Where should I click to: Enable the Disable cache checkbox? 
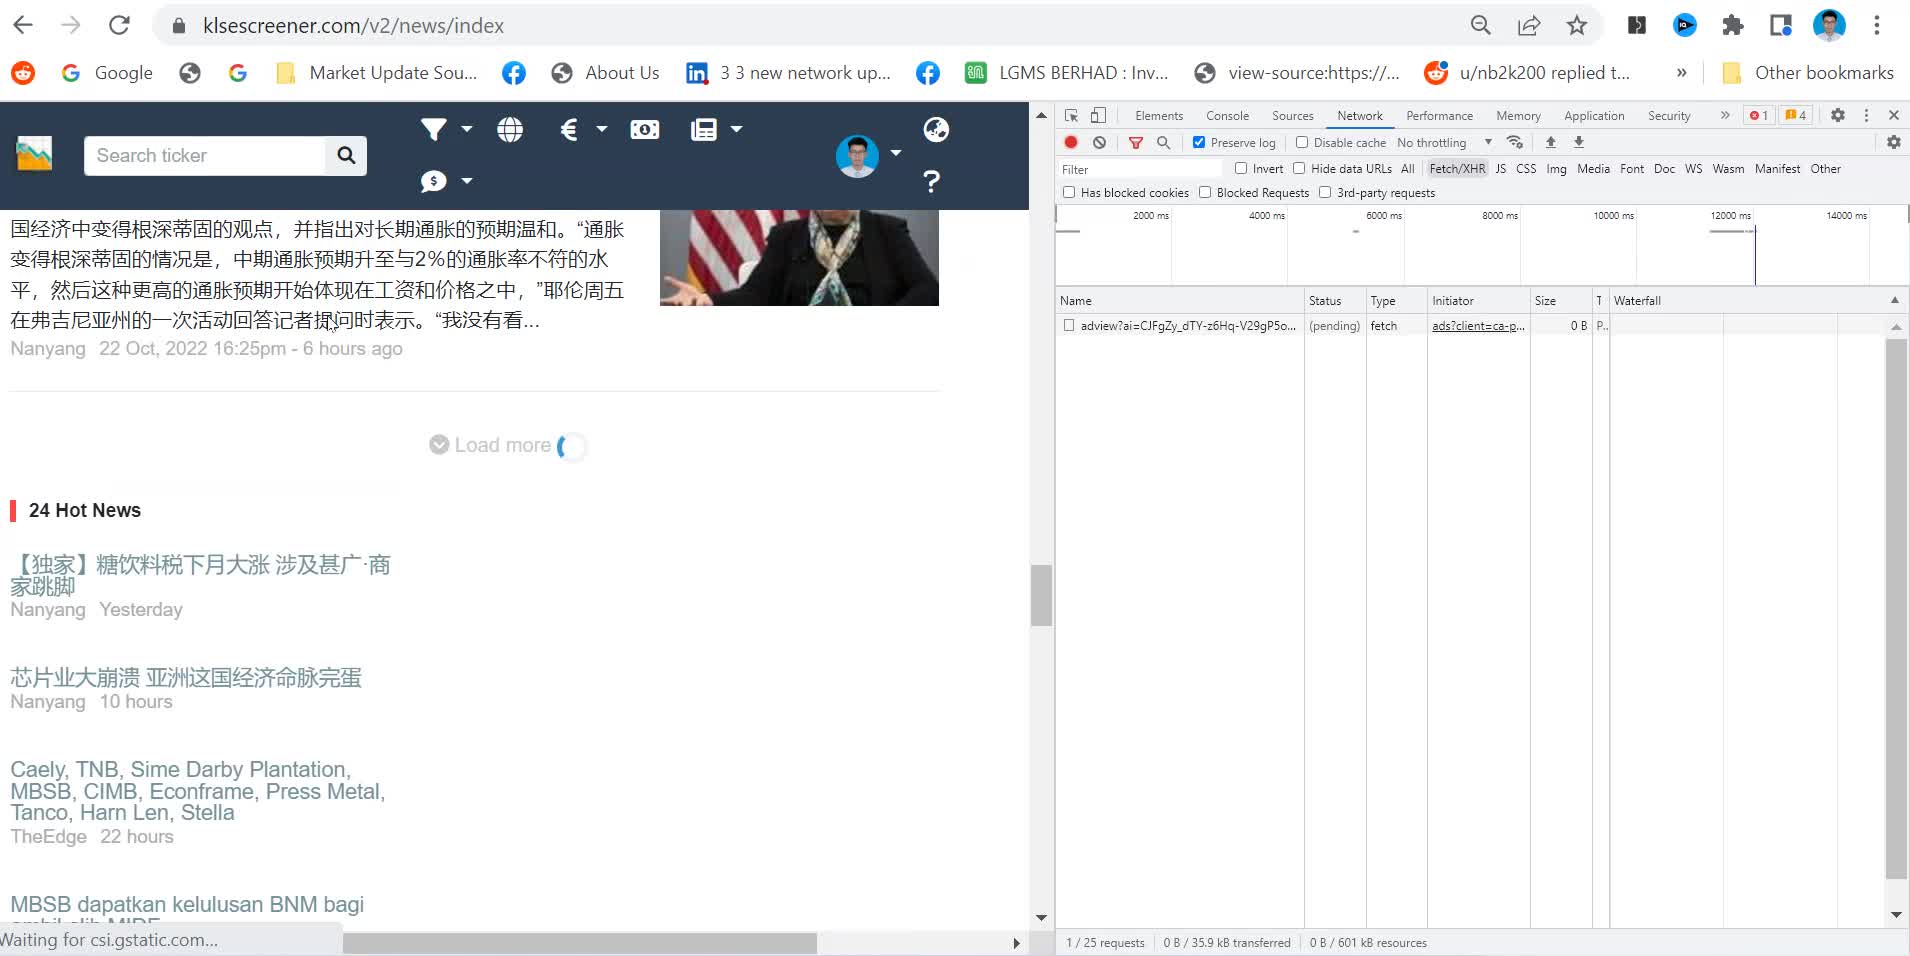click(1302, 143)
